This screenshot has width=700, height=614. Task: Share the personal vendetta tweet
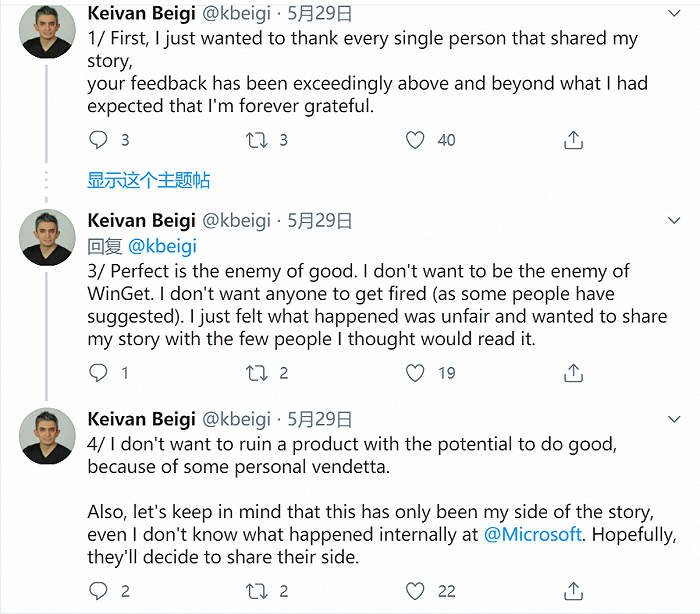tap(573, 591)
